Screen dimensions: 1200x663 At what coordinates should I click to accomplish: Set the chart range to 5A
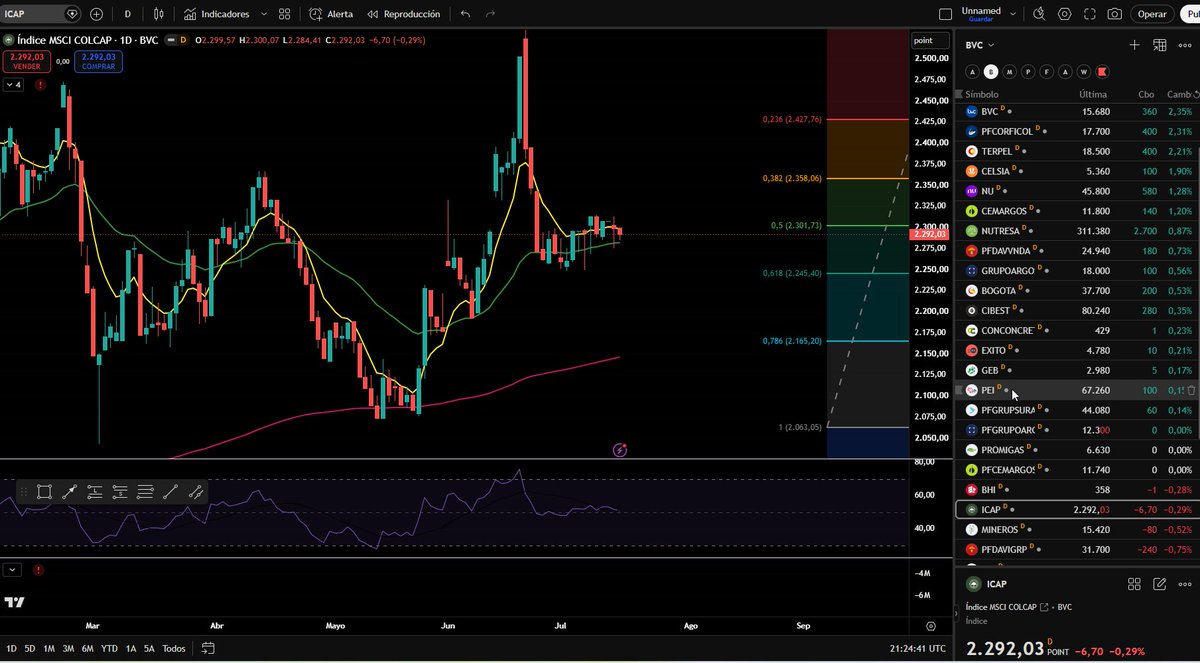coord(149,648)
